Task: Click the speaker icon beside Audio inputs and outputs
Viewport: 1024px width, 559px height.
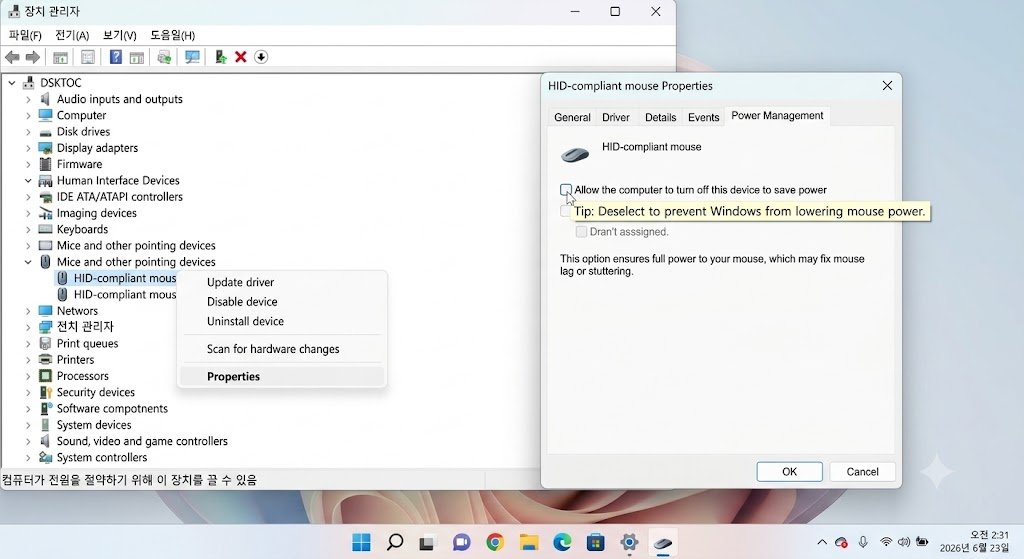Action: click(x=45, y=99)
